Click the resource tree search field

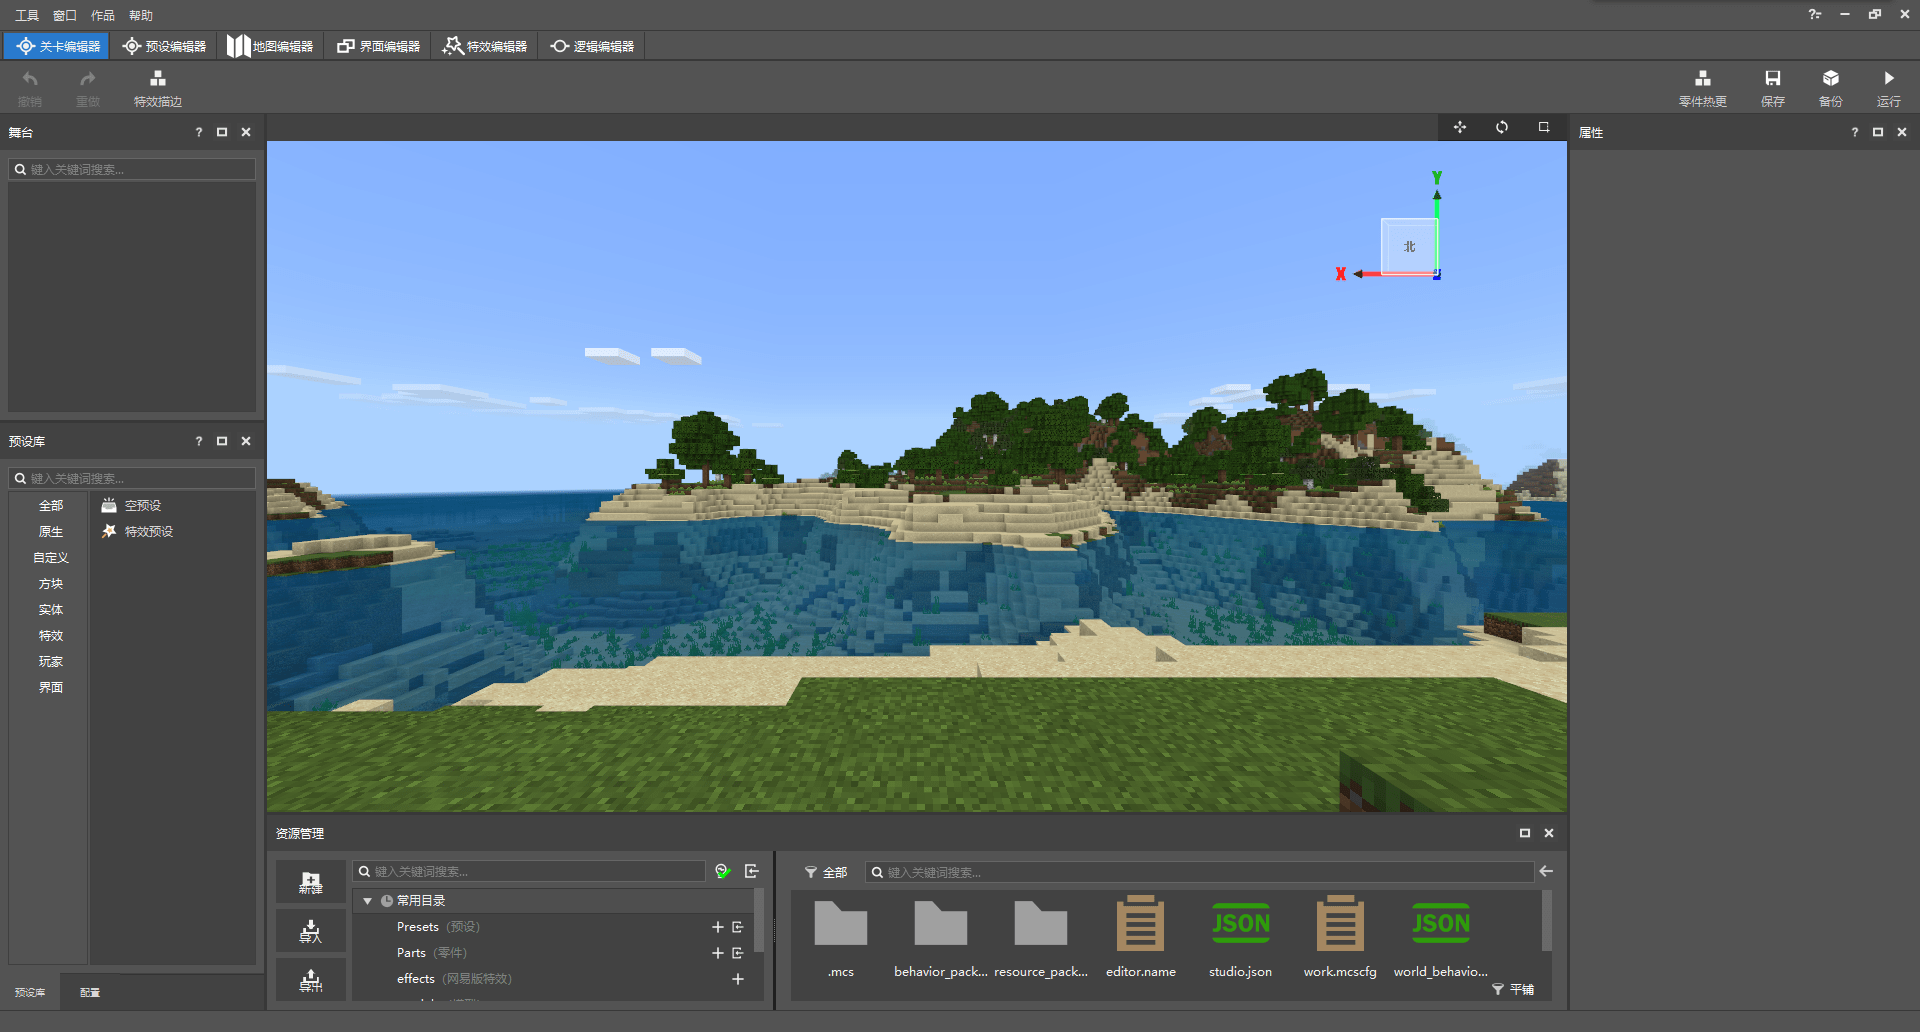[529, 872]
